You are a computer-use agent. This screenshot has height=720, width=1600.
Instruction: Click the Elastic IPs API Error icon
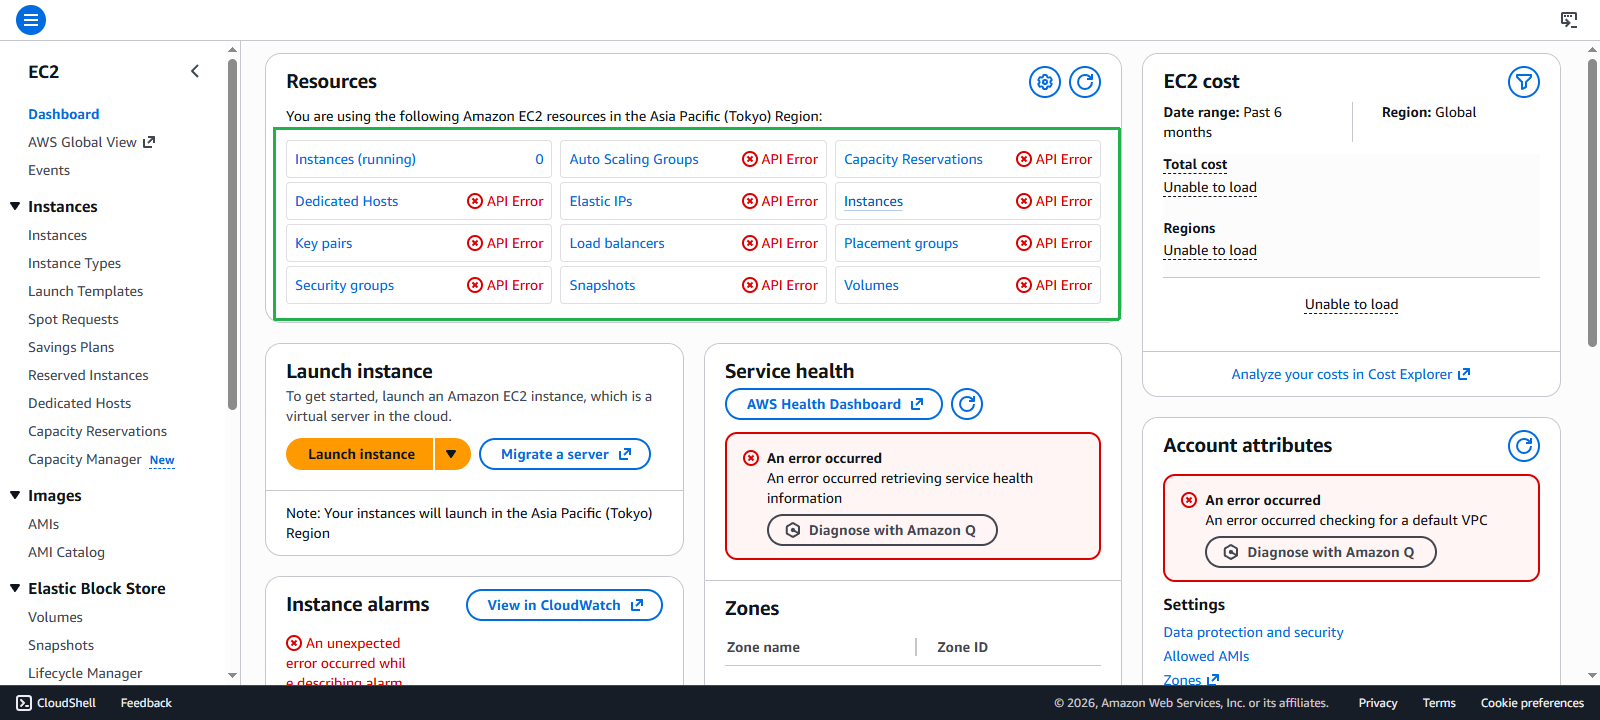click(x=750, y=201)
